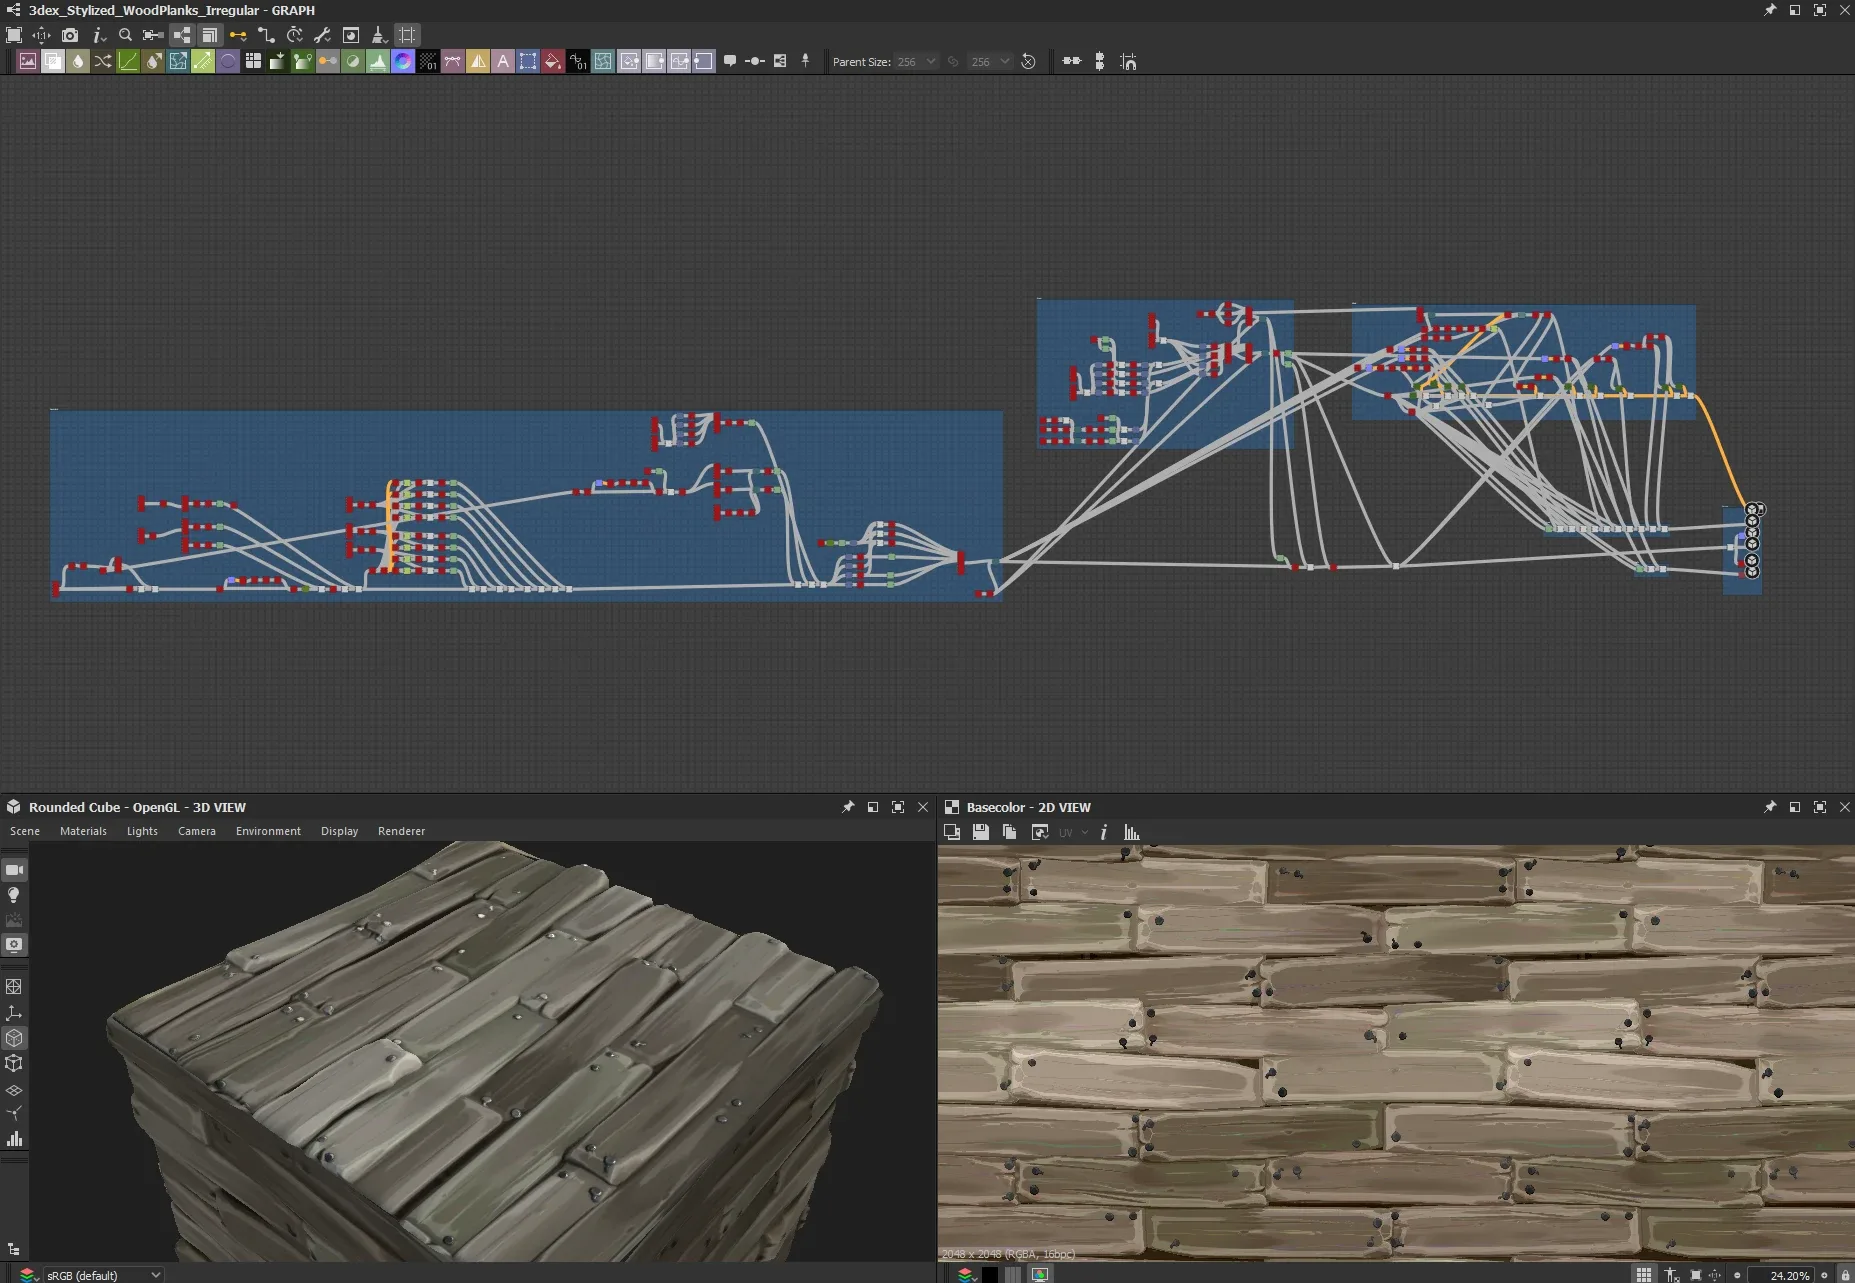Open the Materials menu in 3D view
Viewport: 1855px width, 1283px height.
(83, 831)
